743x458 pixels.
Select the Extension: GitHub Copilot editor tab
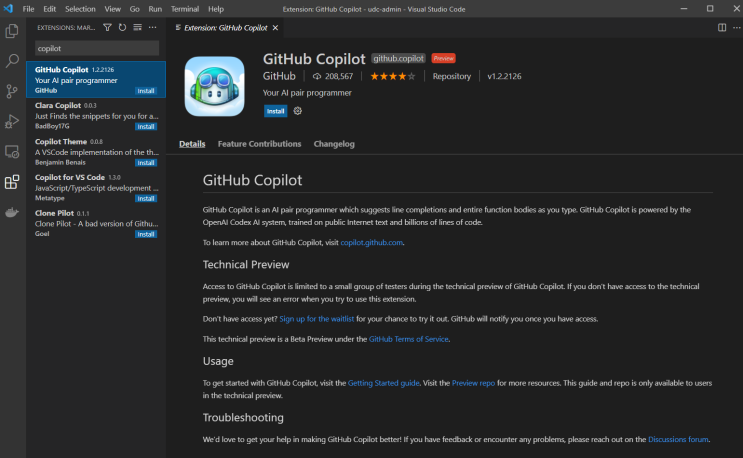(226, 28)
